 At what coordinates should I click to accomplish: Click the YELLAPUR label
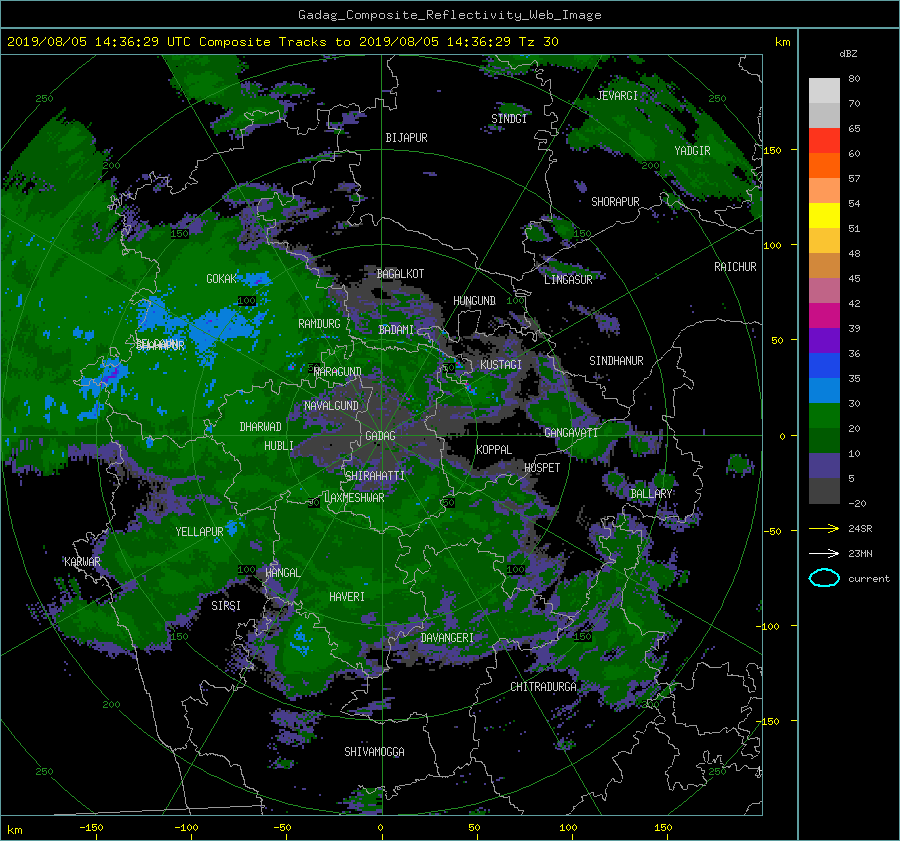[200, 532]
